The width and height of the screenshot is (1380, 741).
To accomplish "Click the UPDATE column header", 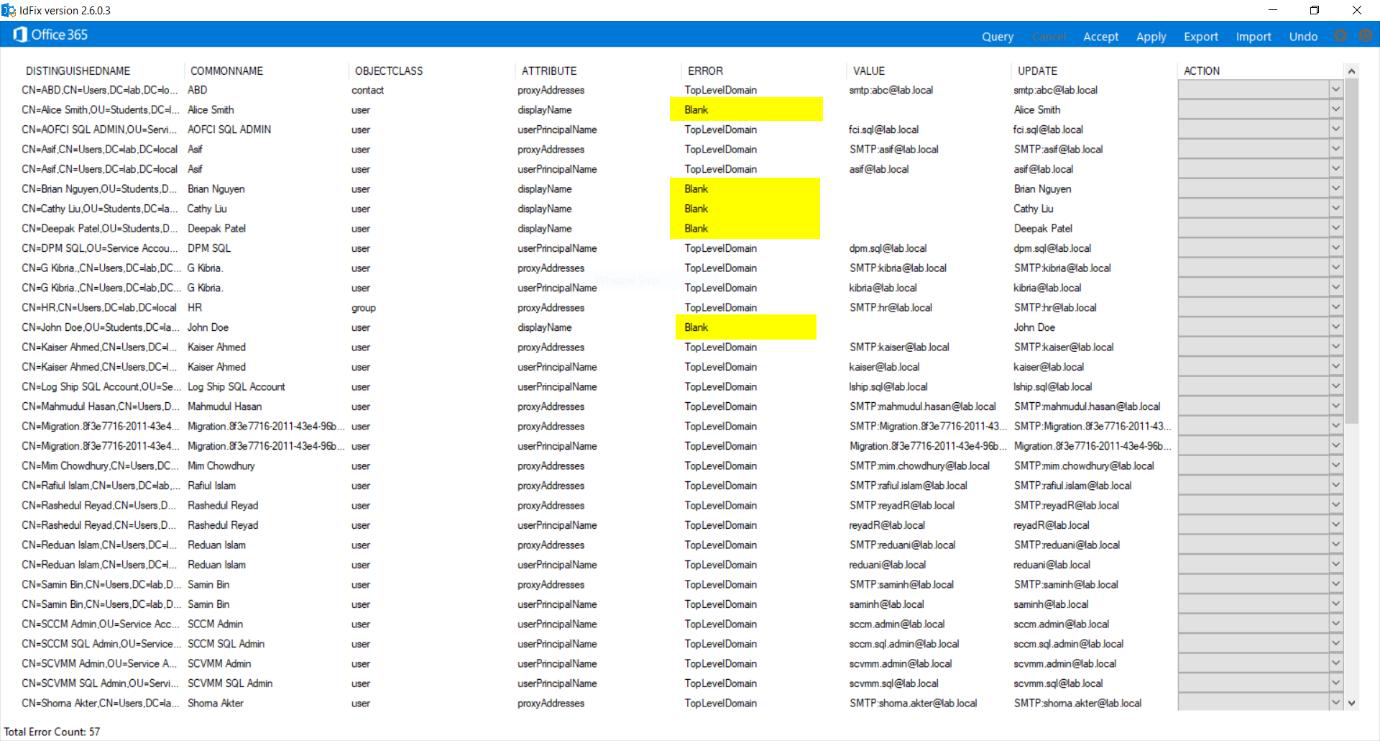I will [1037, 71].
